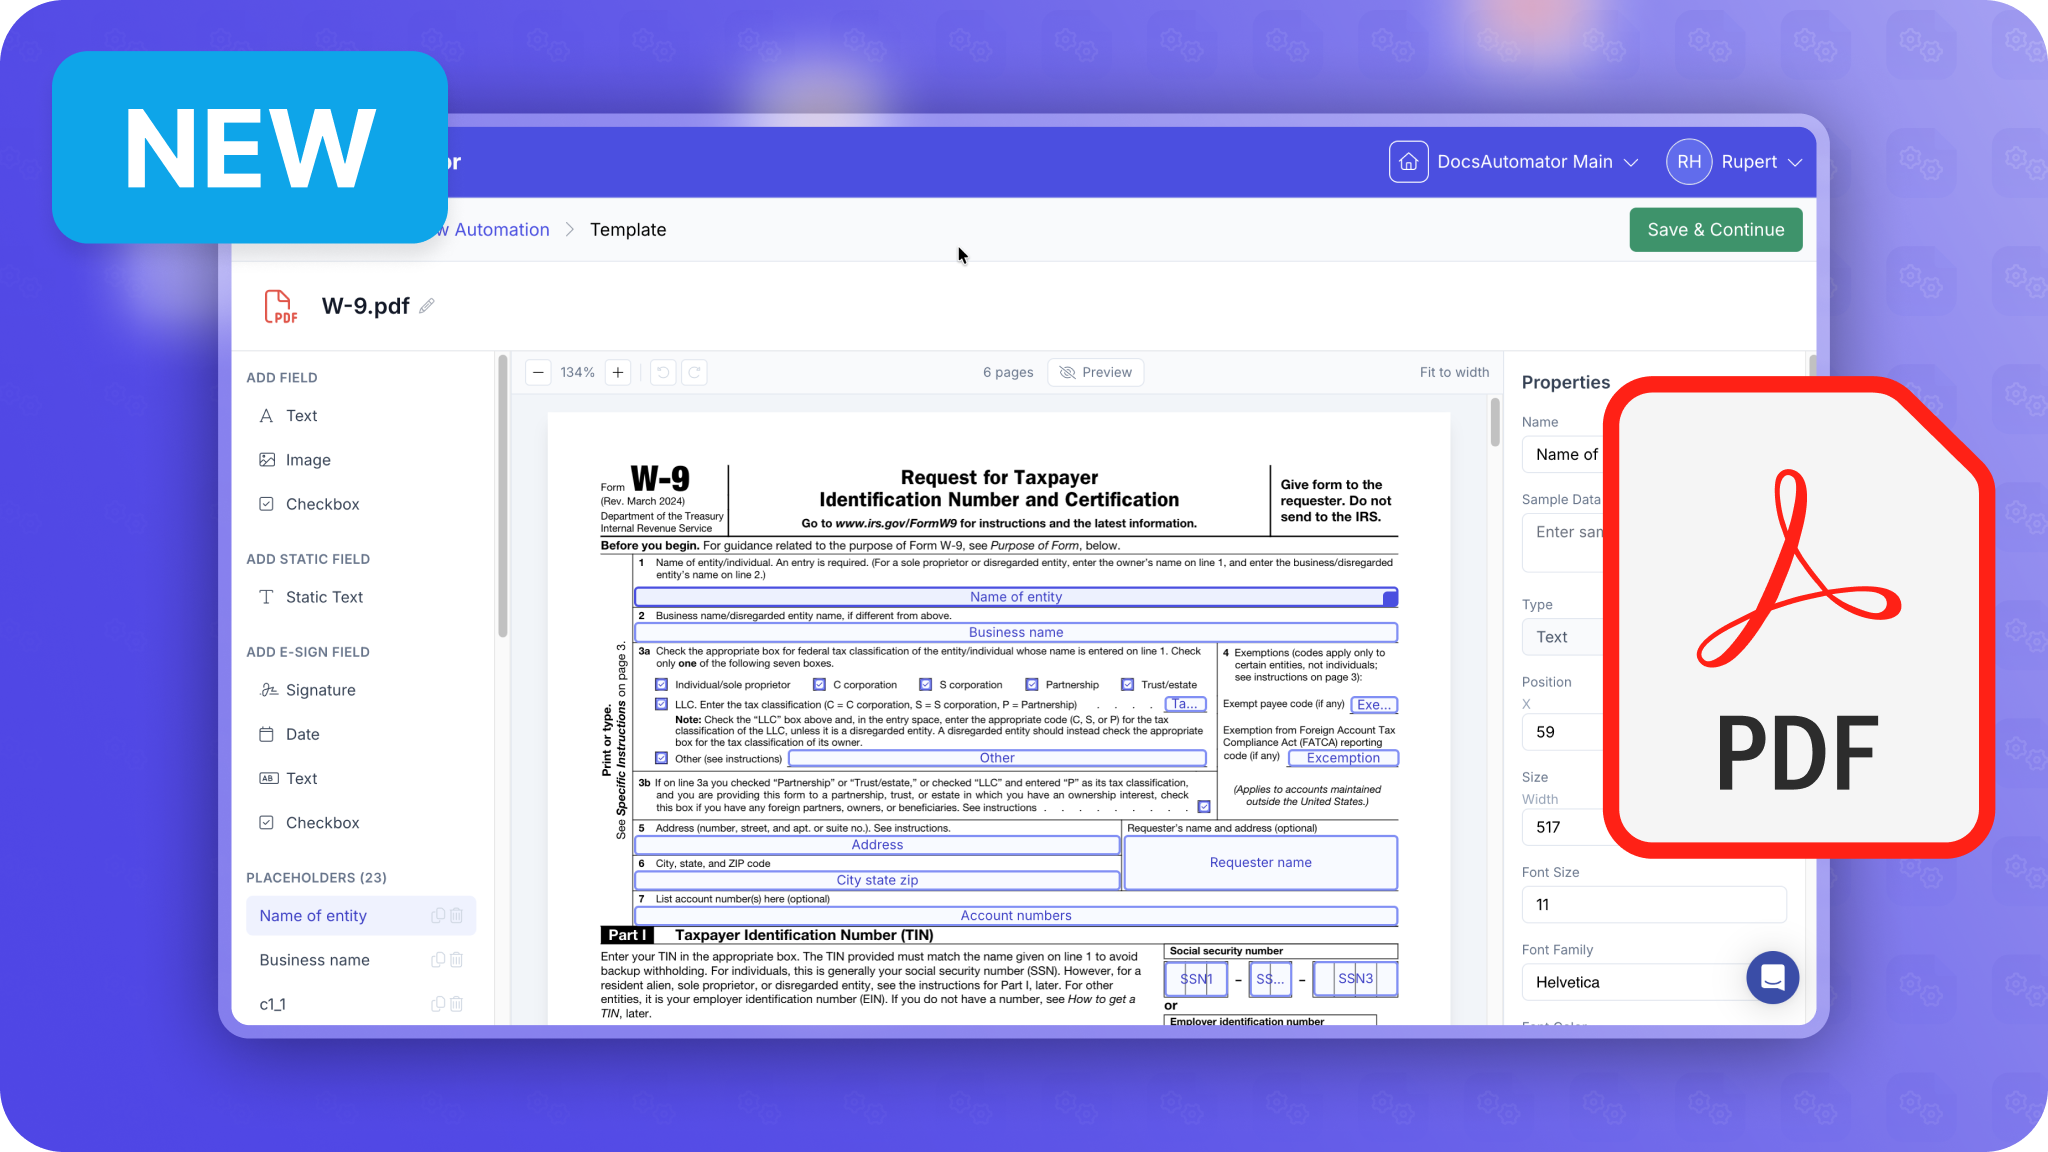The width and height of the screenshot is (2048, 1152).
Task: Select the LLC checkbox field
Action: point(661,704)
